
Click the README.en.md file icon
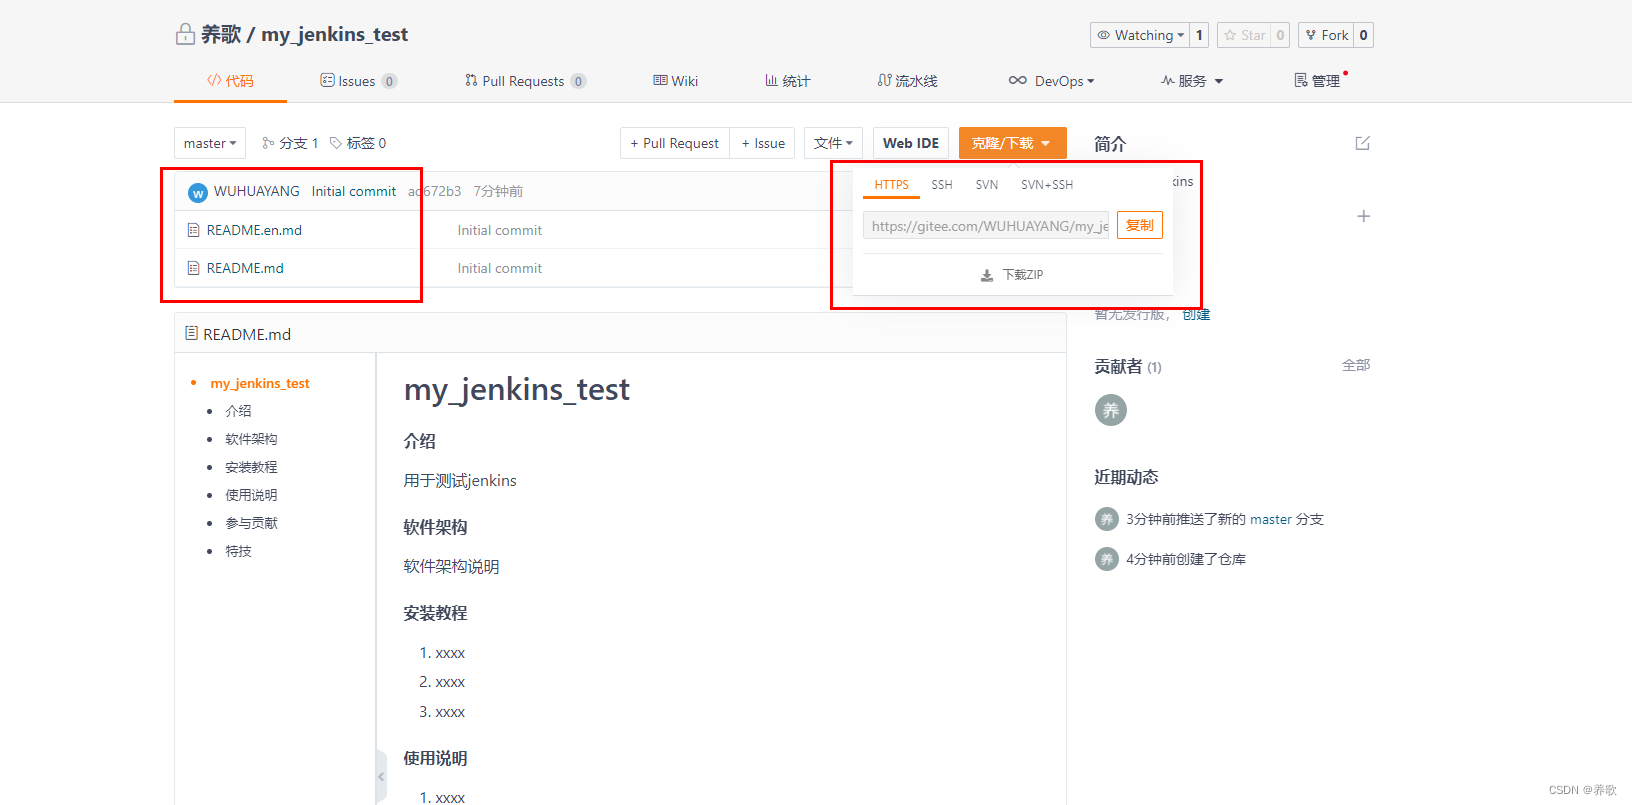194,230
